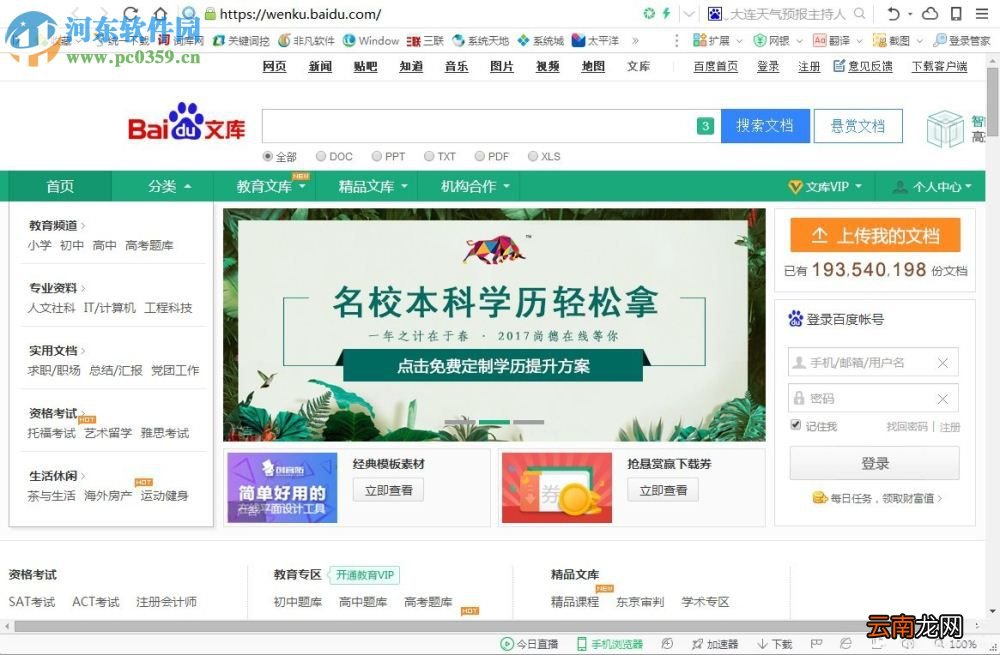Open the browser hamburger menu
1000x655 pixels.
982,13
